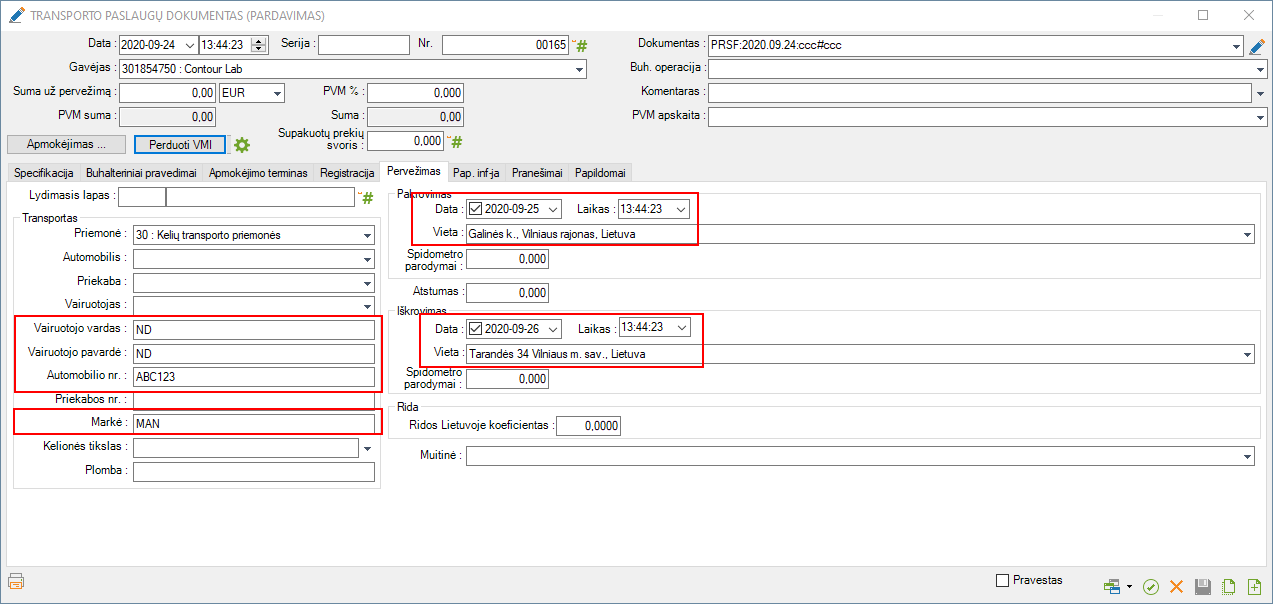Click the green new document plus icon
Image resolution: width=1273 pixels, height=604 pixels.
tap(1255, 587)
